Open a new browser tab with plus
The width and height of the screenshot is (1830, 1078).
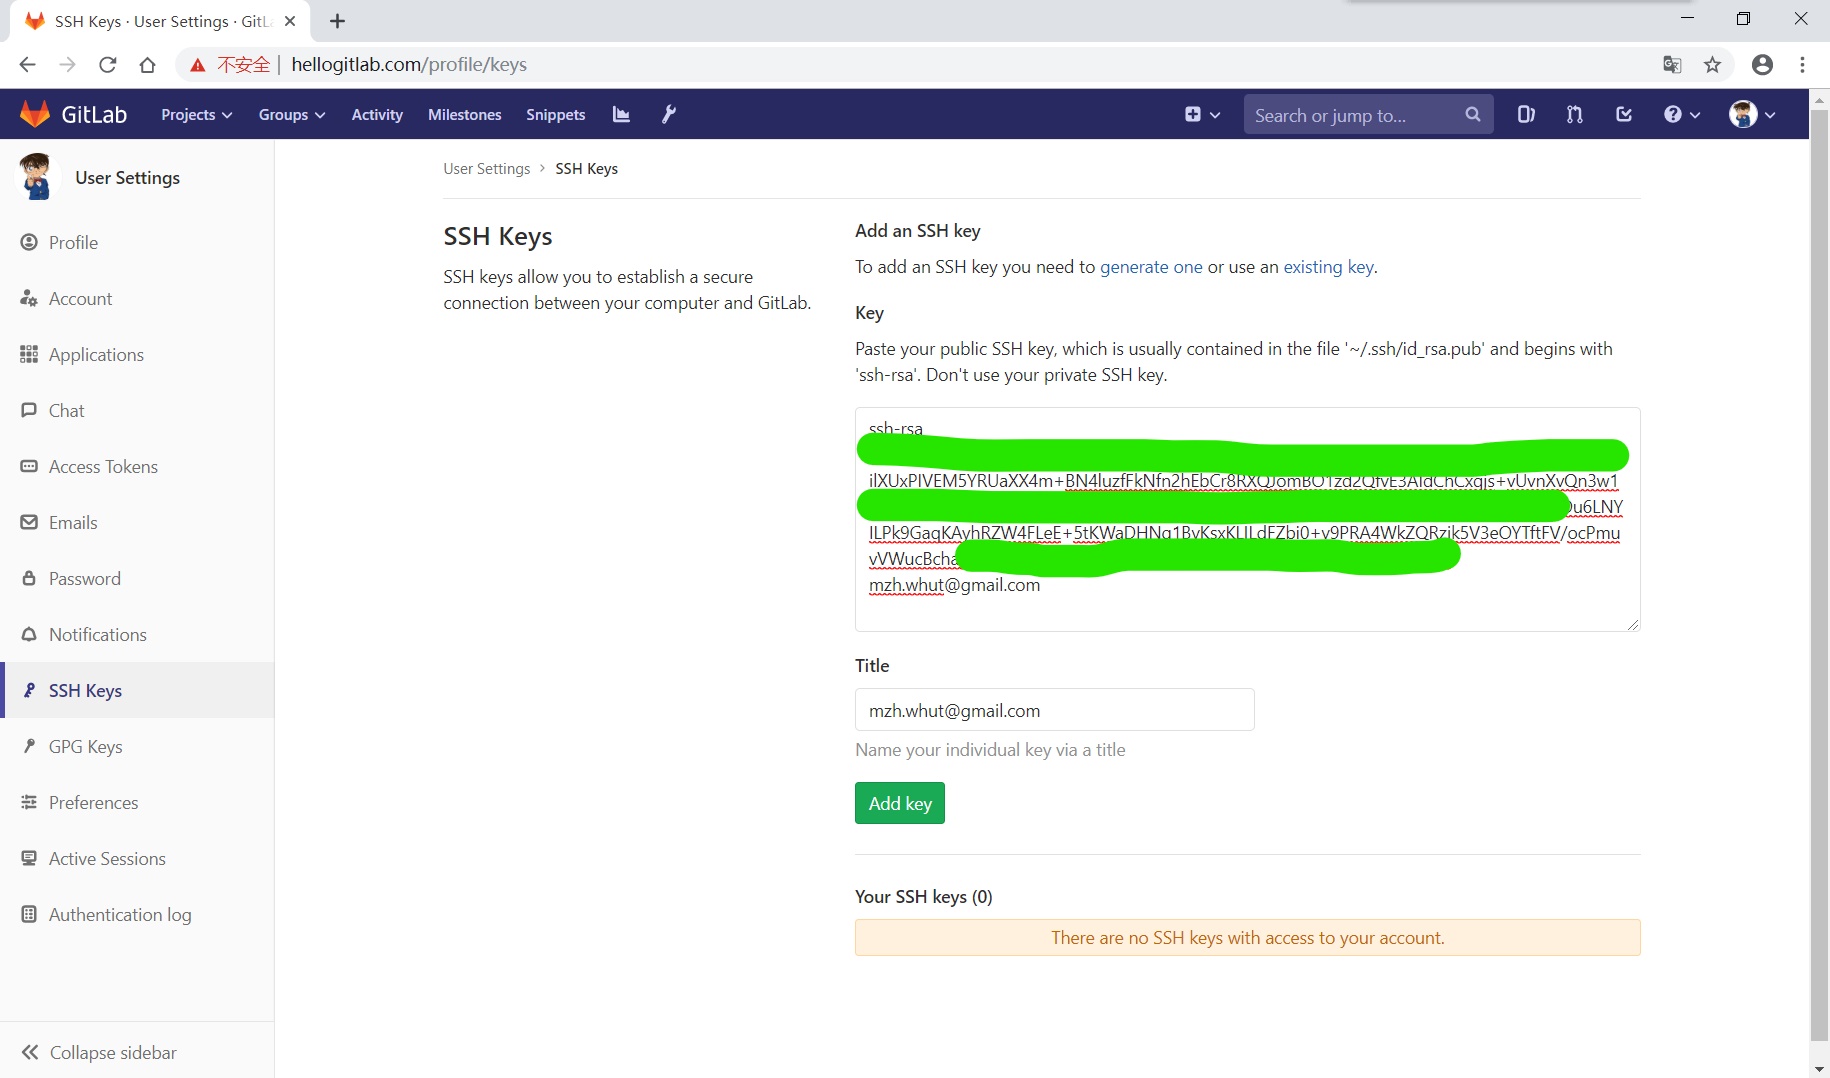point(337,21)
